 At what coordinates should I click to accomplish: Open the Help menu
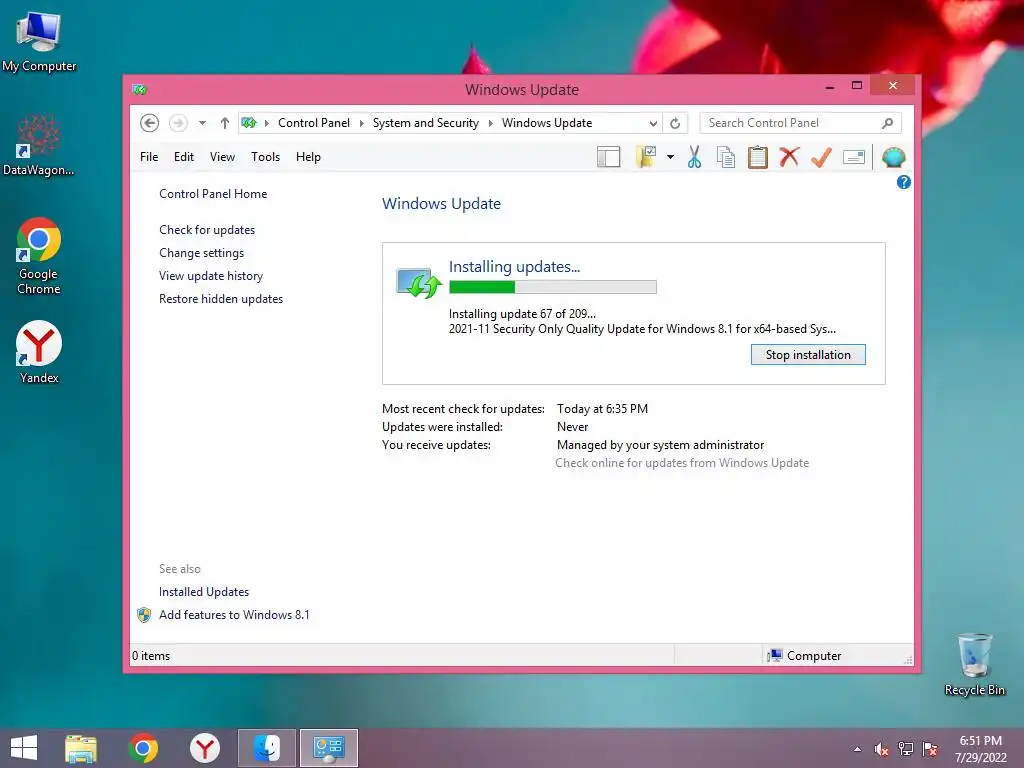click(x=308, y=157)
